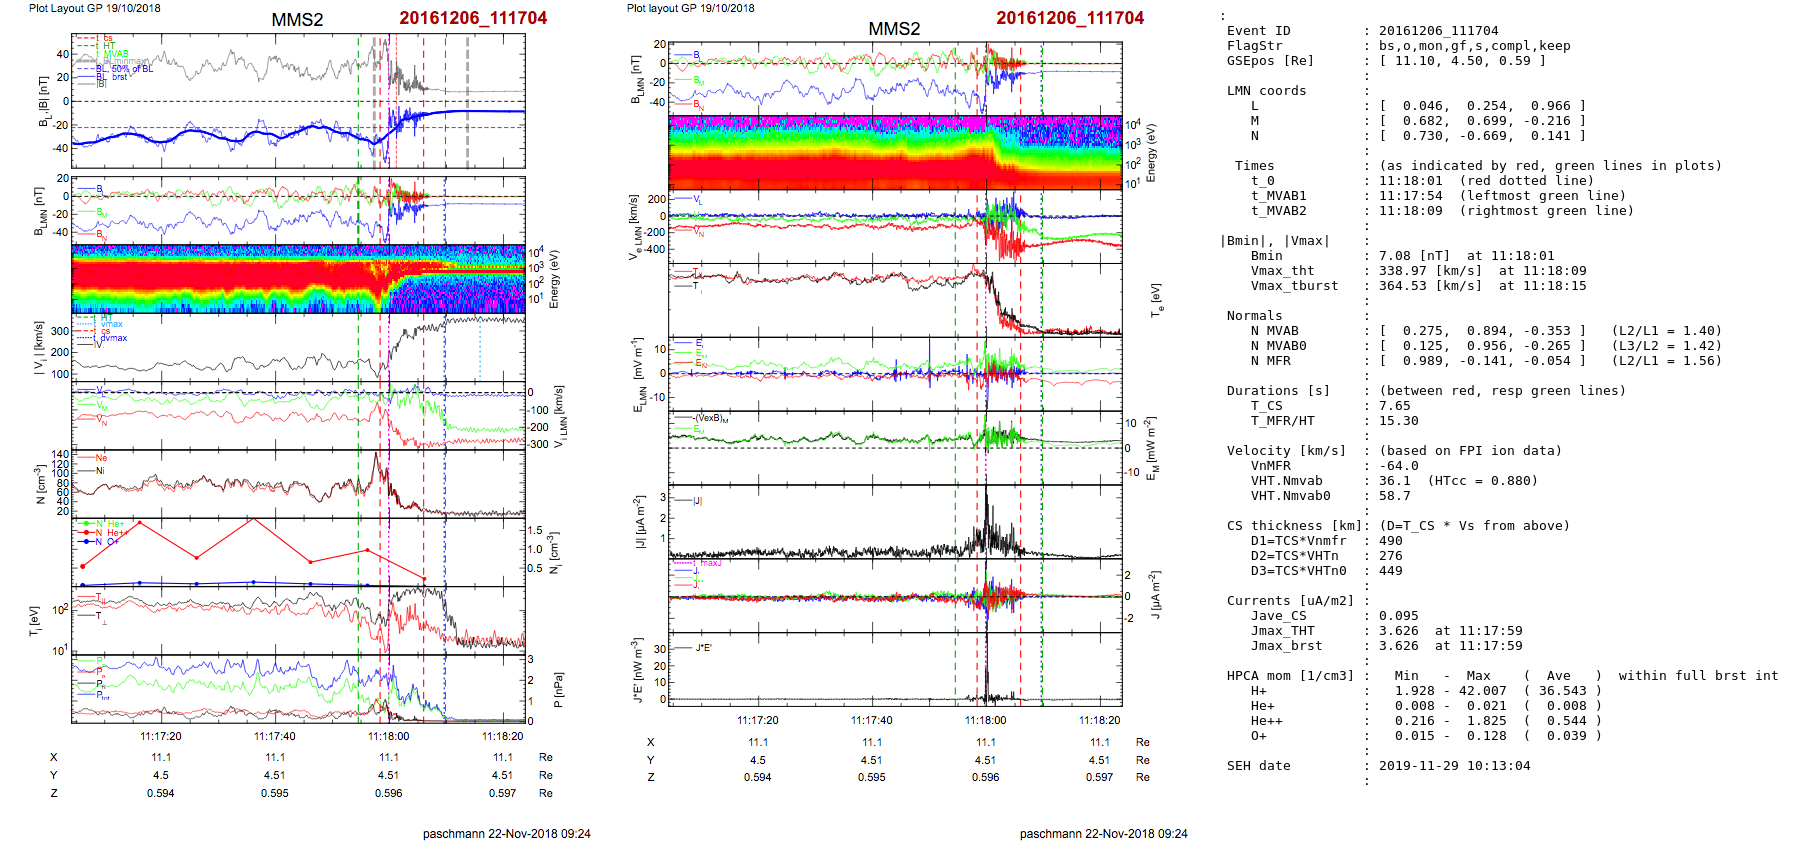Click the energy spectrogram in the left plot

(298, 278)
